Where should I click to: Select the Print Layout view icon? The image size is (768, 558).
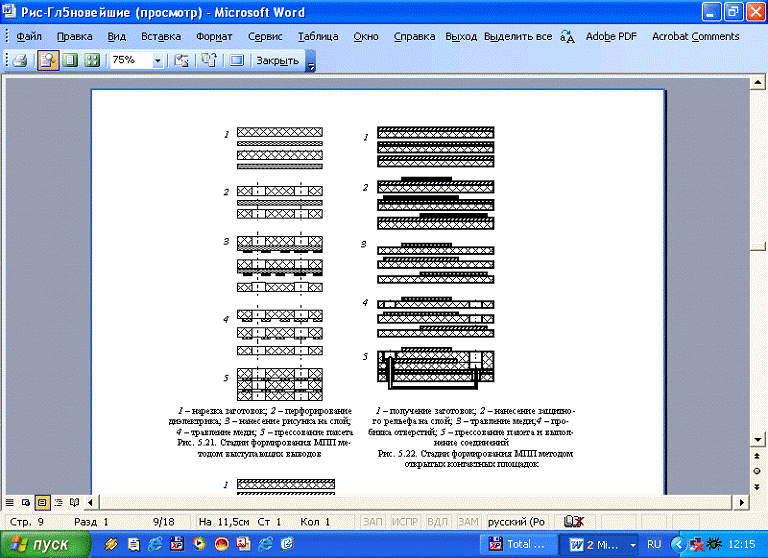pyautogui.click(x=42, y=502)
